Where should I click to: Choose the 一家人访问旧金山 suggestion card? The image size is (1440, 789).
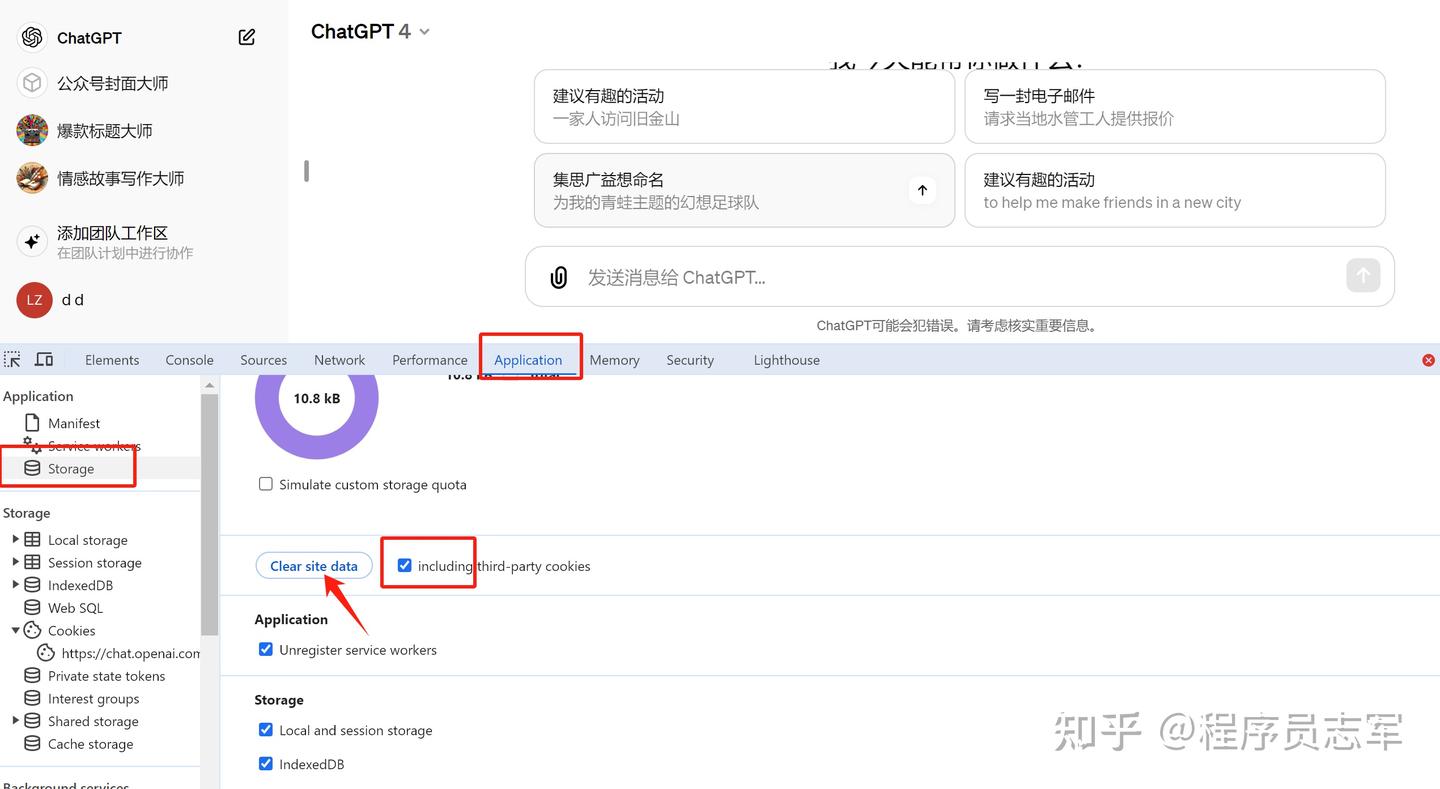[x=744, y=106]
